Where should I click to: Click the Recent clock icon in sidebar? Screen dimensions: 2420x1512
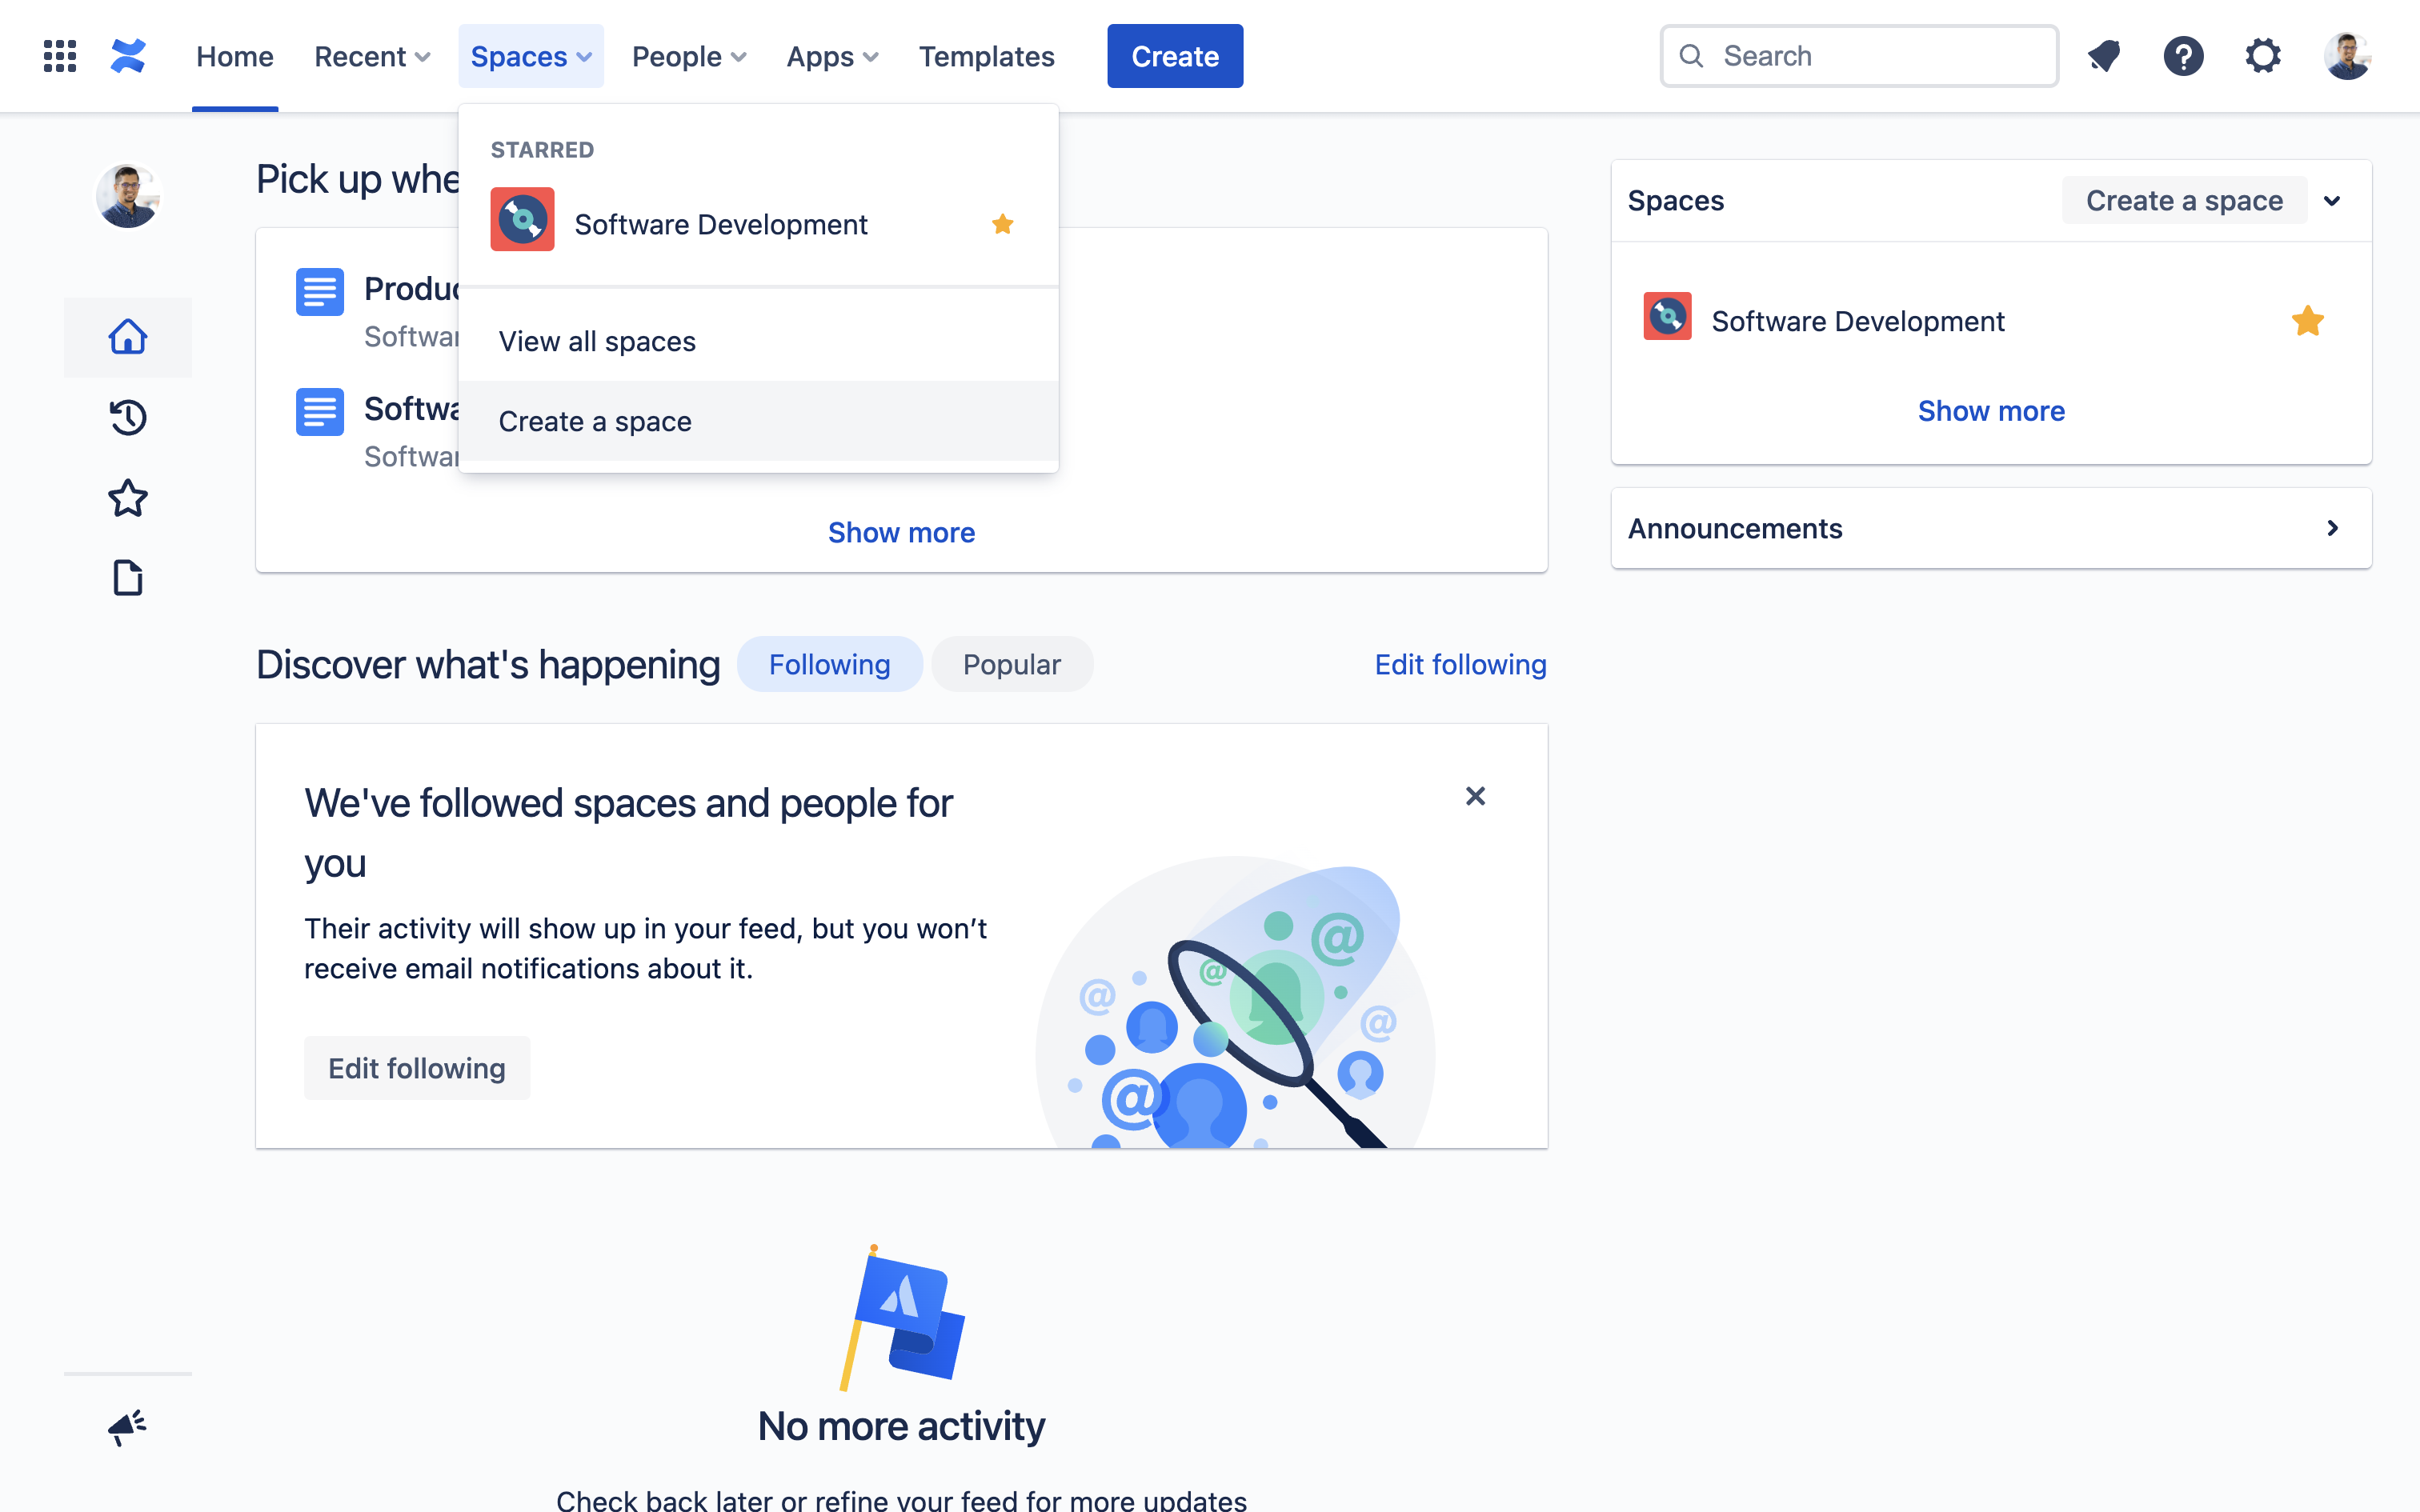[128, 417]
